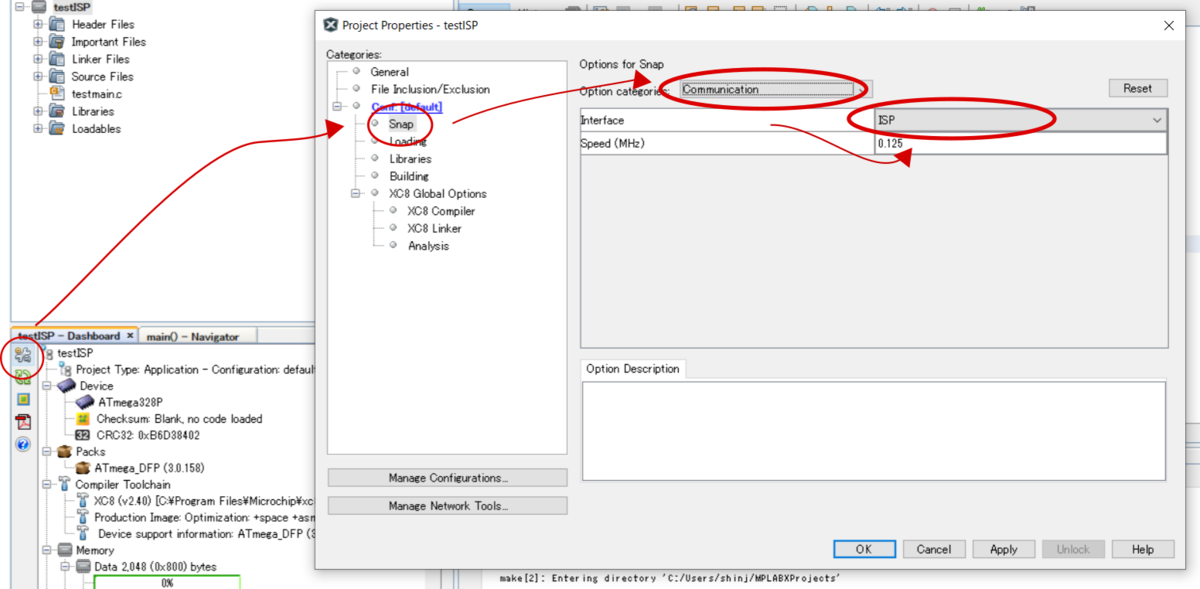This screenshot has width=1200, height=589.
Task: Click the Compiler Toolchain hammer icon
Action: click(x=66, y=485)
